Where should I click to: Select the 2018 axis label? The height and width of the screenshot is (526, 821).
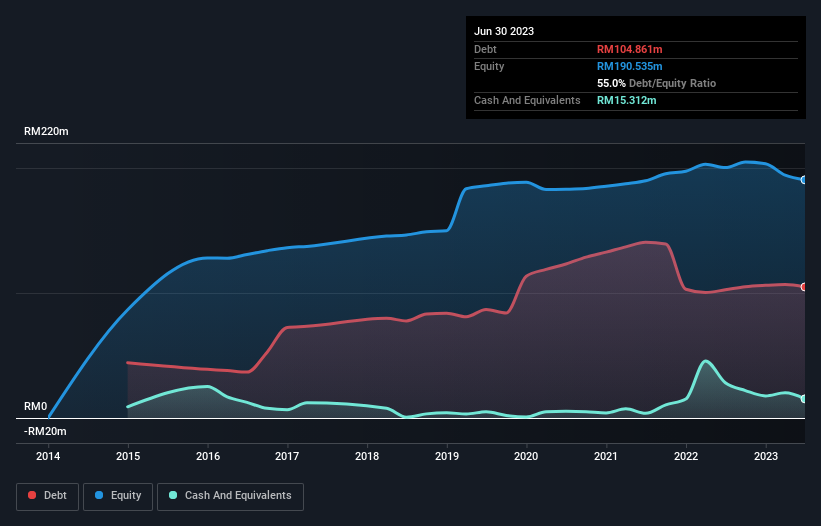[367, 456]
